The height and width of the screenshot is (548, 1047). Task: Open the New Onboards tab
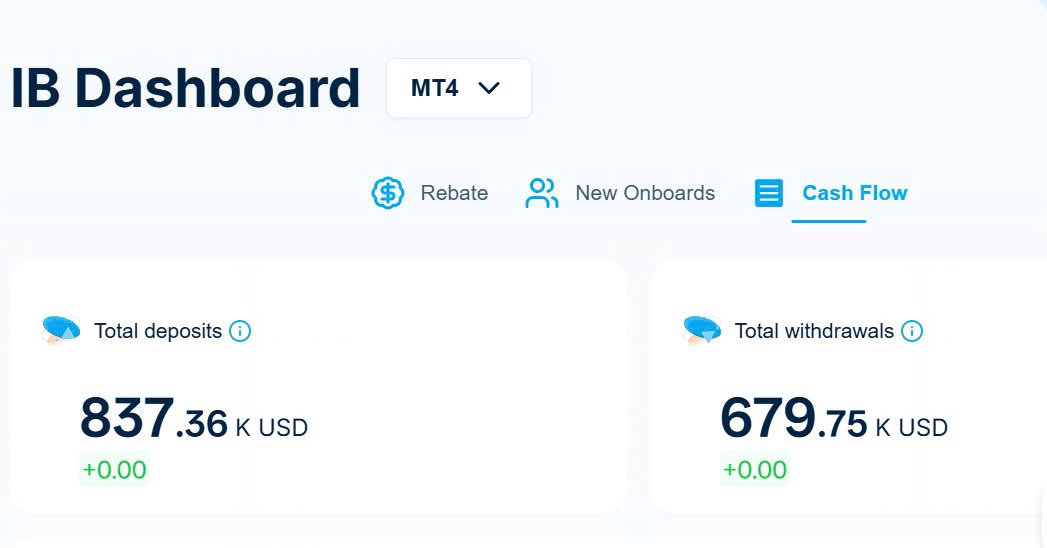pyautogui.click(x=645, y=193)
